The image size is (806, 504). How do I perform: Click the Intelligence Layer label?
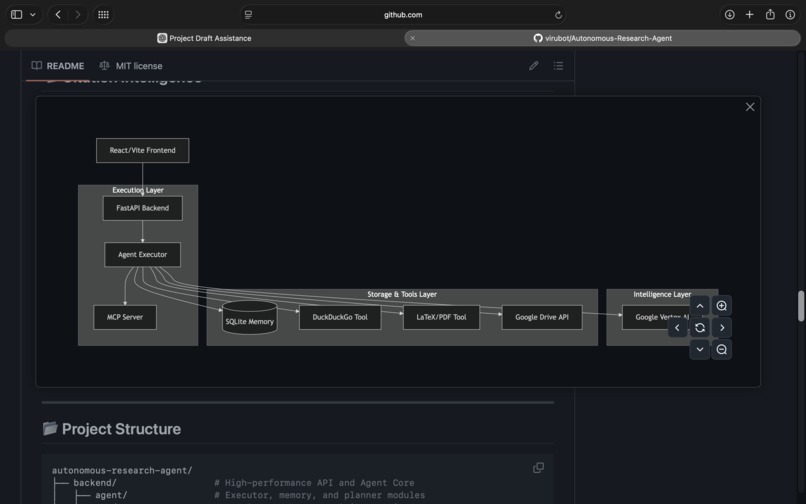click(662, 294)
